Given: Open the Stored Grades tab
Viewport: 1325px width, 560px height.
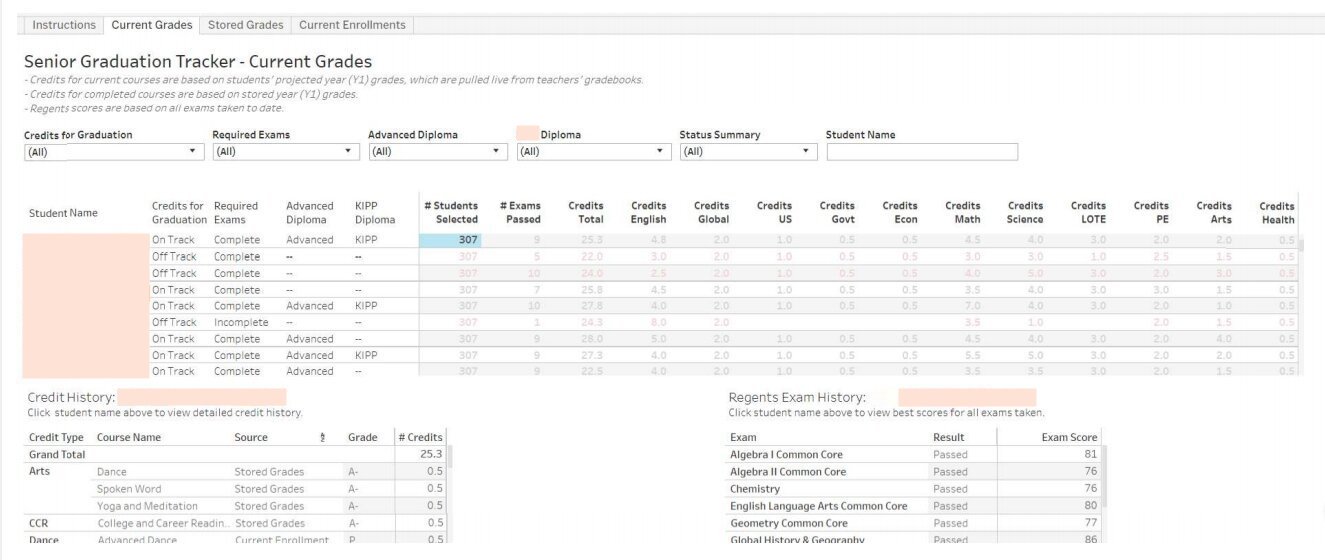Looking at the screenshot, I should (245, 25).
